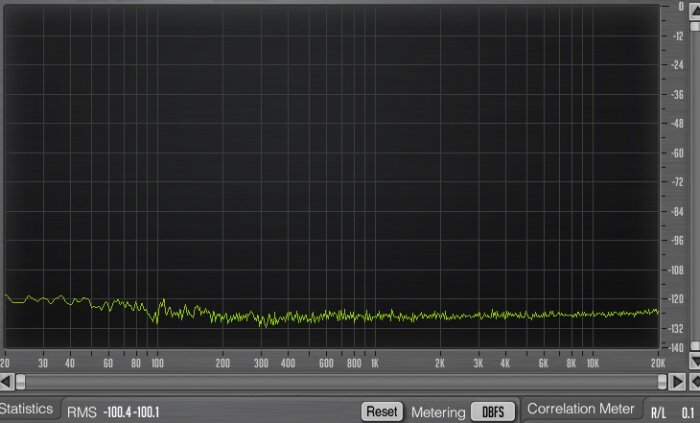700x423 pixels.
Task: Click the down arrow at the bottom of the vertical scrollbar
Action: point(695,360)
